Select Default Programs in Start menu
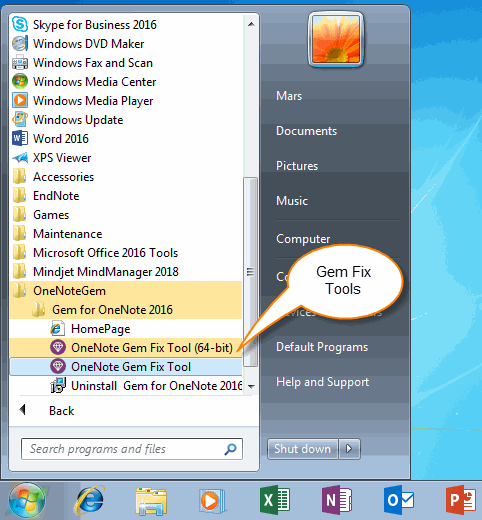This screenshot has width=482, height=520. (322, 347)
